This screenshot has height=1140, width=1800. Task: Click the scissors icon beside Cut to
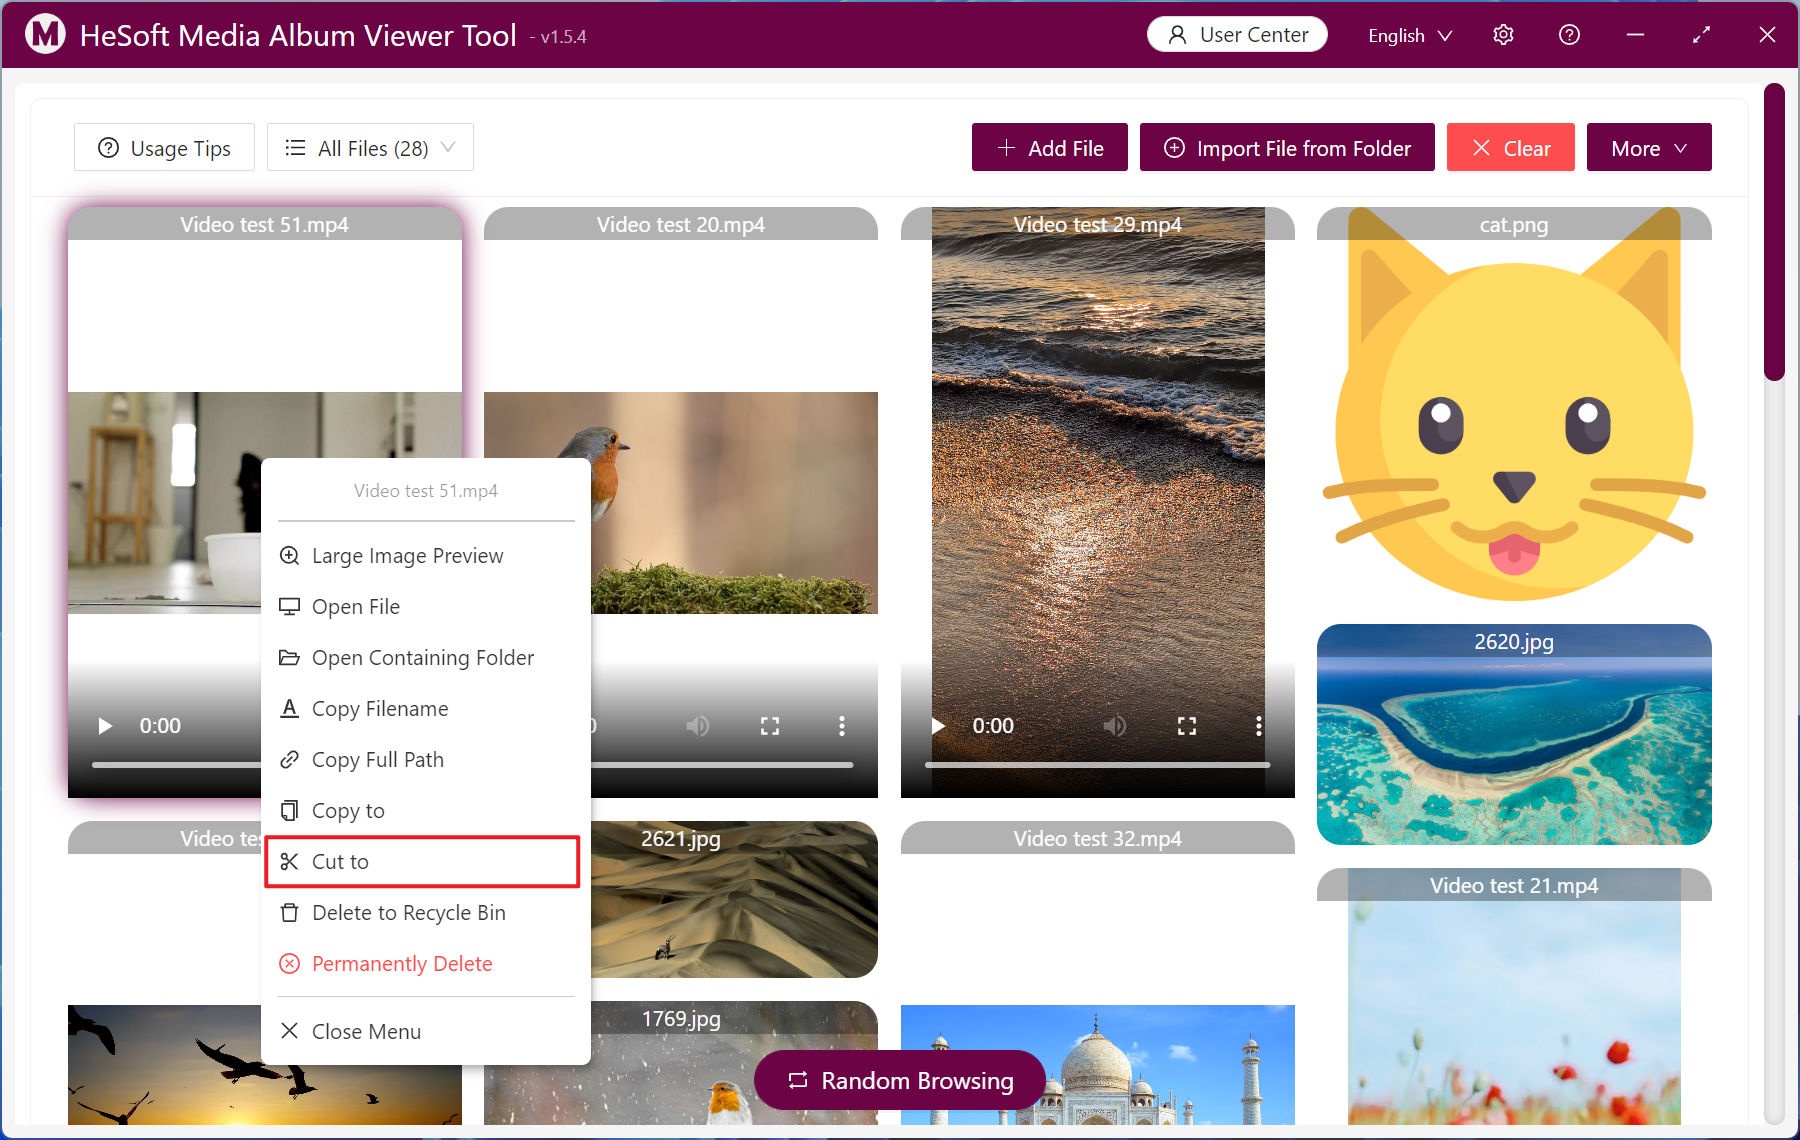[x=289, y=861]
